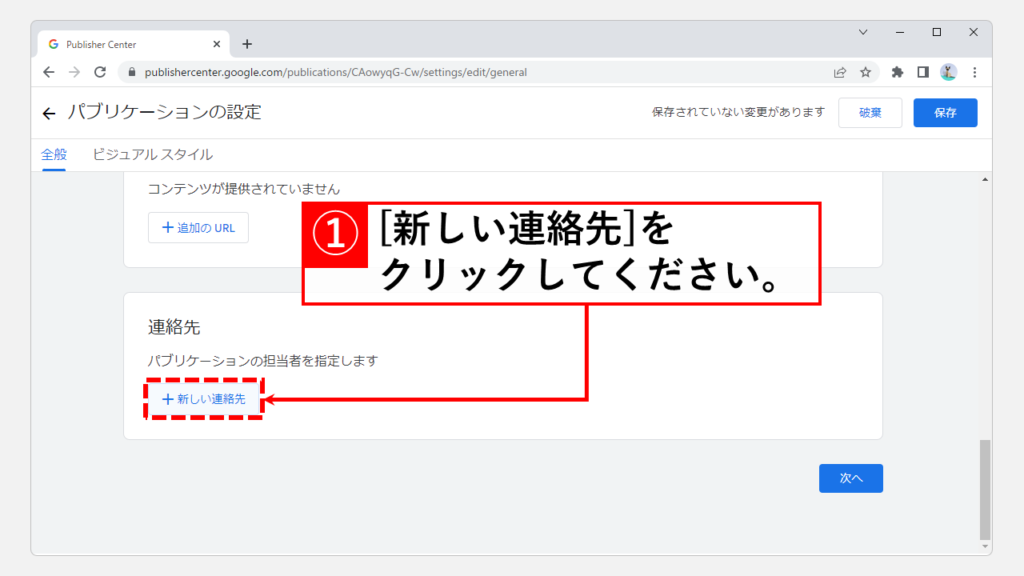Click the 追加の URL button
The width and height of the screenshot is (1024, 576).
click(198, 228)
